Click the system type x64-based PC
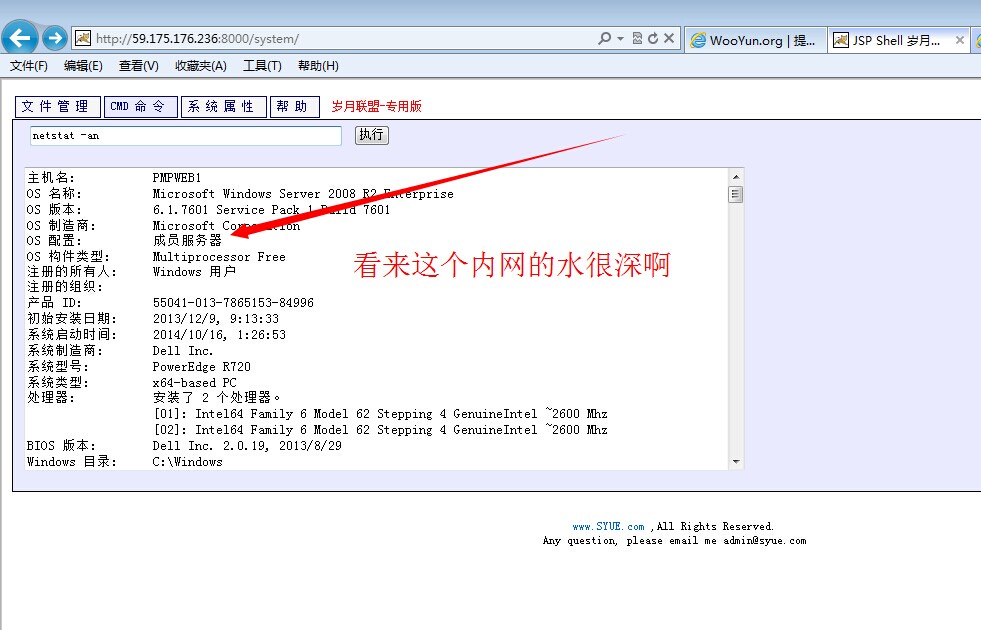Screen dimensions: 981x630 click(x=195, y=382)
